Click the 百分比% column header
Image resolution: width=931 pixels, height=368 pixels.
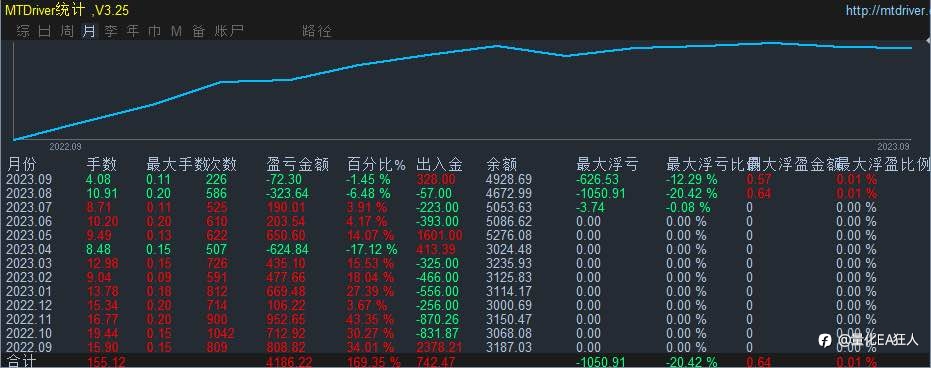(x=376, y=164)
